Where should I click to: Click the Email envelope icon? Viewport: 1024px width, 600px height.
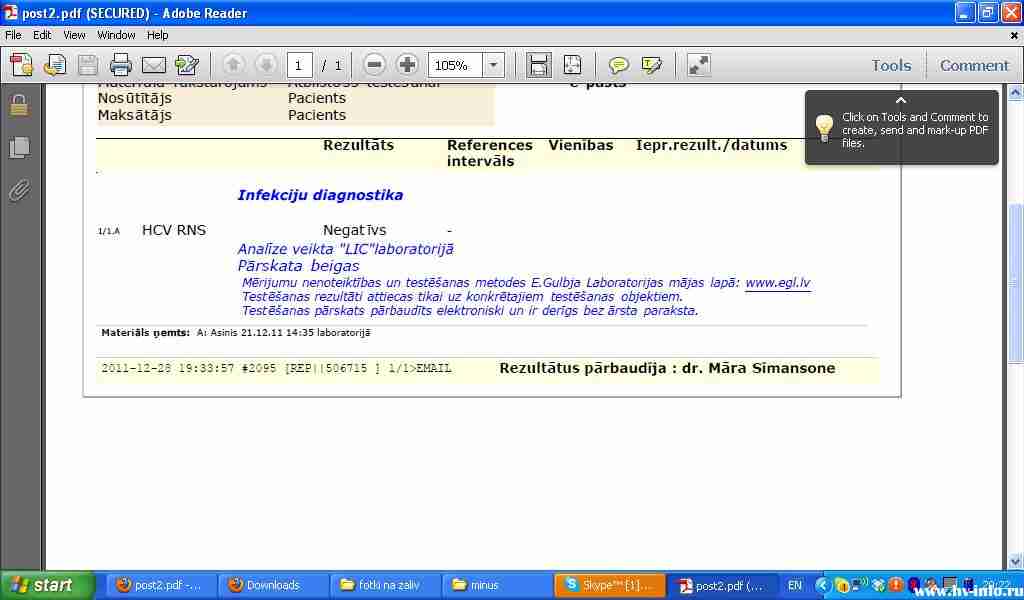pos(154,65)
